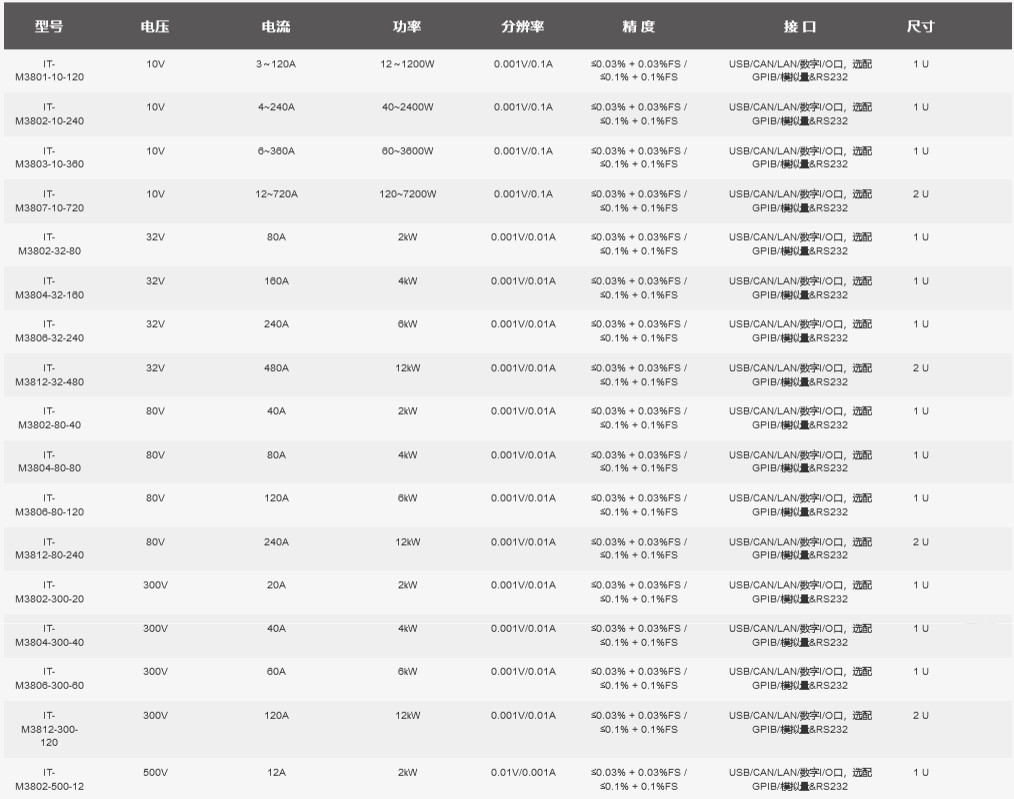This screenshot has width=1014, height=799.
Task: Click the 分辨率 column header
Action: click(x=522, y=27)
